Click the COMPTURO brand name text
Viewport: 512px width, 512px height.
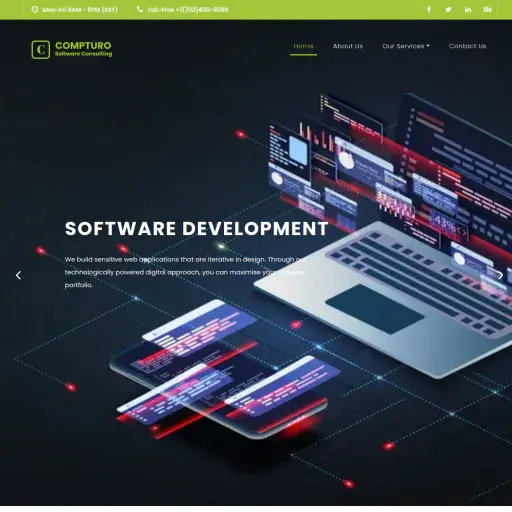[x=83, y=45]
